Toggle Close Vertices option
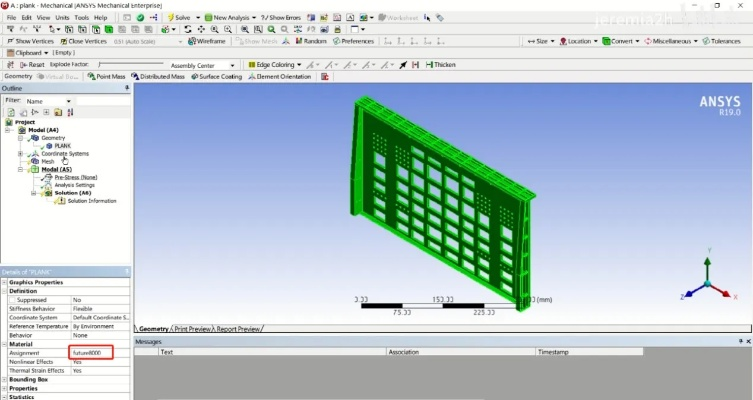Screen dimensions: 753x400 [x=85, y=41]
